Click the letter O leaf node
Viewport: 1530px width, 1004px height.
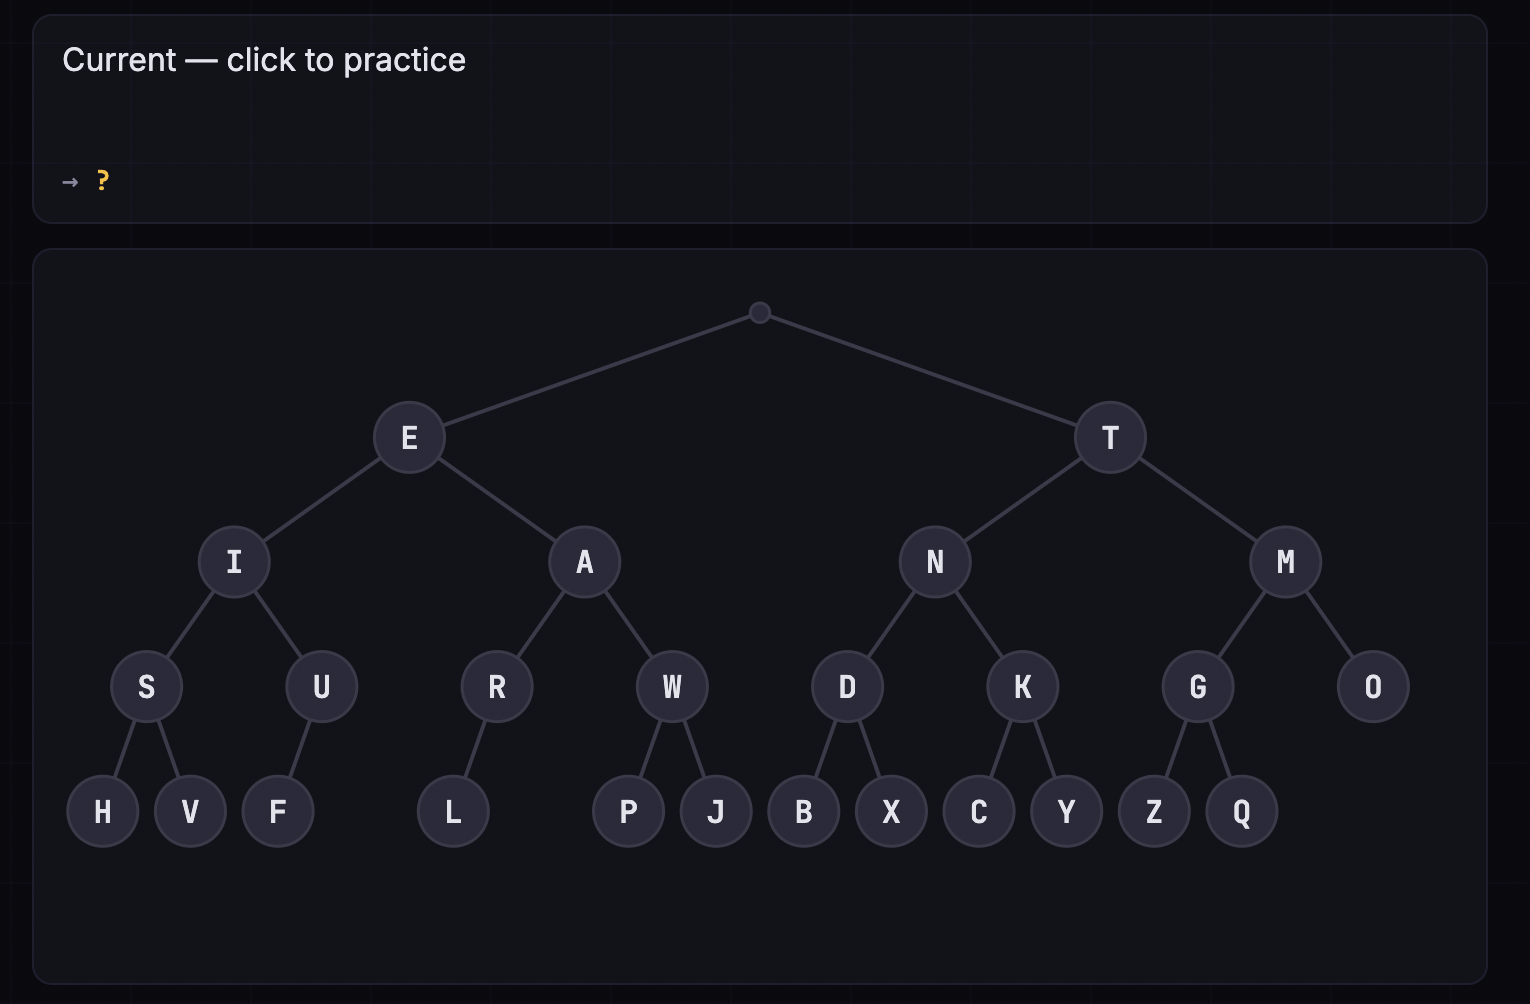pos(1373,687)
